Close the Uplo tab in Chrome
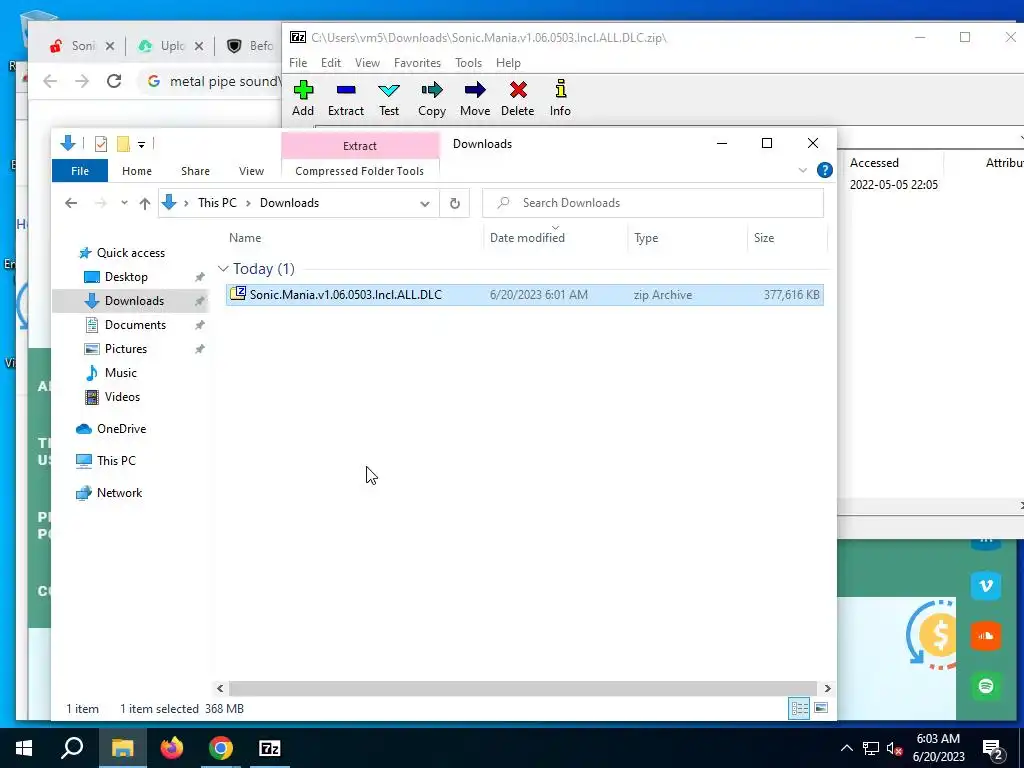 [x=199, y=46]
